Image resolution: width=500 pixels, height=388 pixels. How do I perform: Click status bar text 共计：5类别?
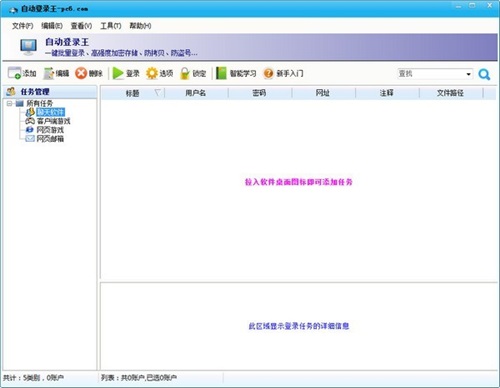(x=33, y=378)
